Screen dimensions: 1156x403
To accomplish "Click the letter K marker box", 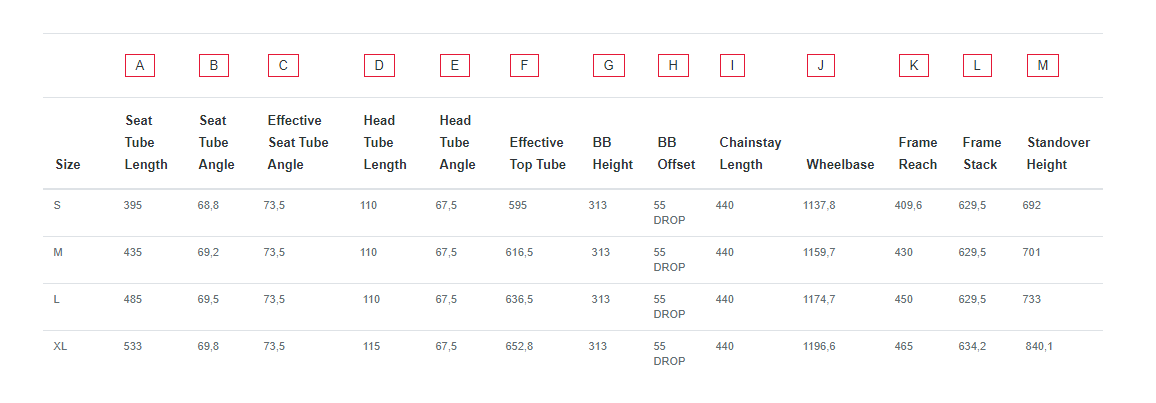I will coord(914,66).
